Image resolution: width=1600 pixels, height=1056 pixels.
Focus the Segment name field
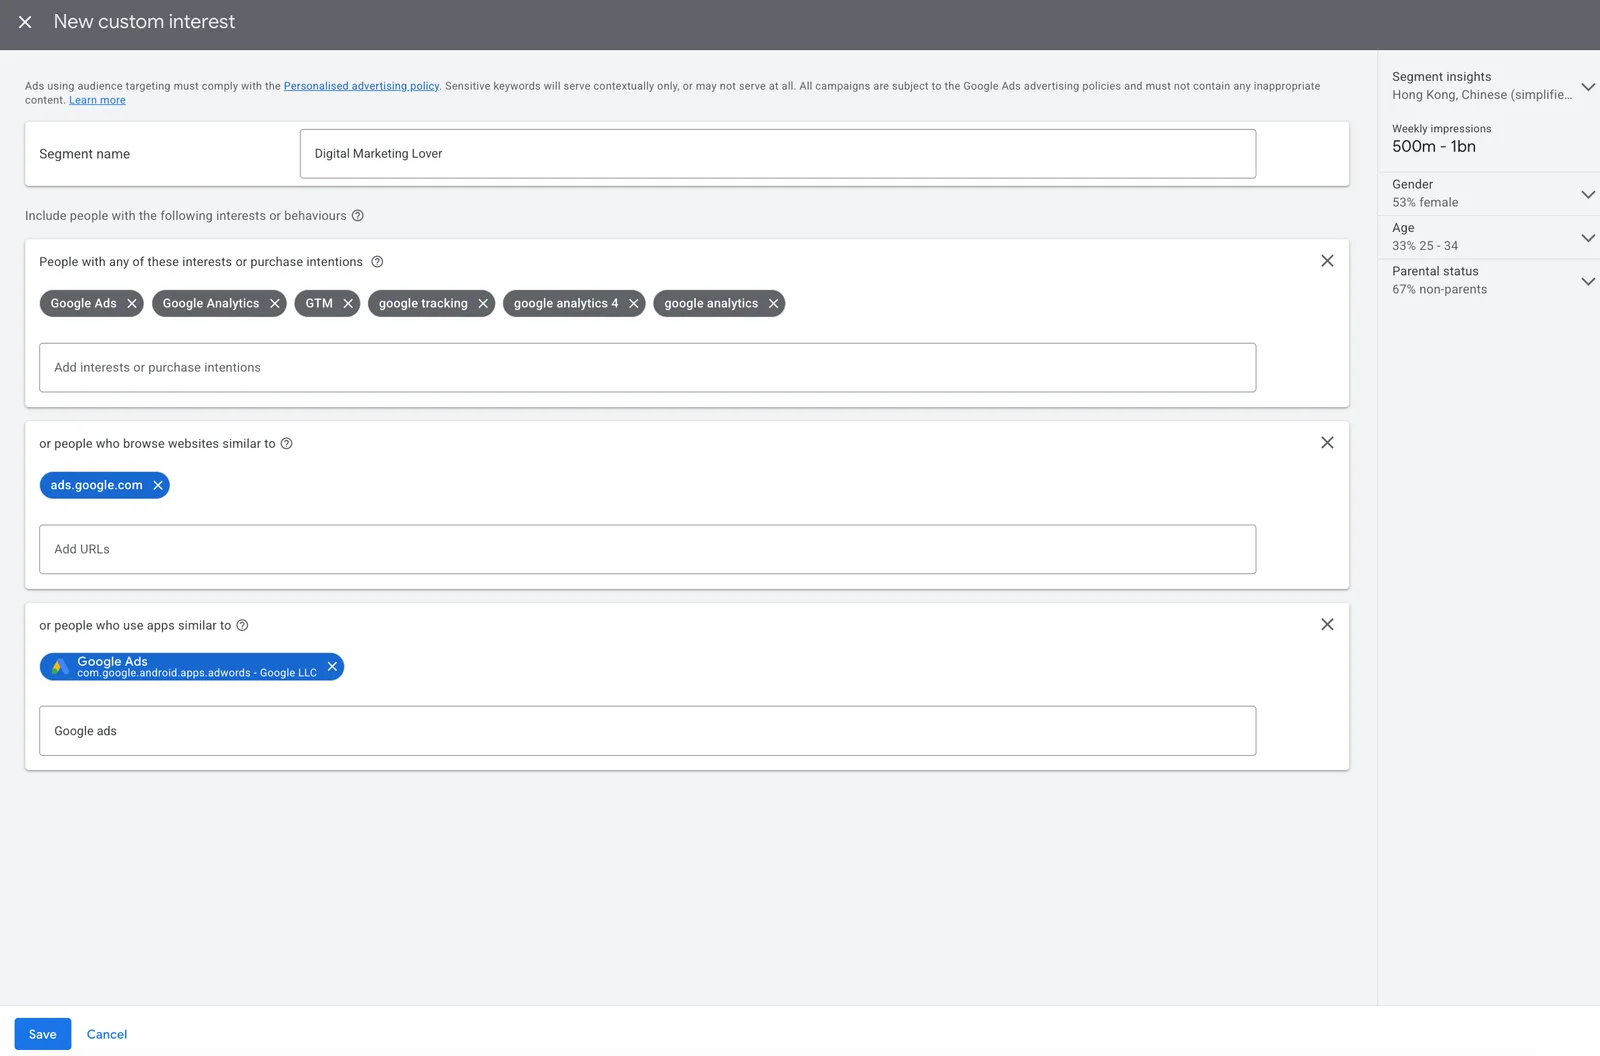click(778, 154)
